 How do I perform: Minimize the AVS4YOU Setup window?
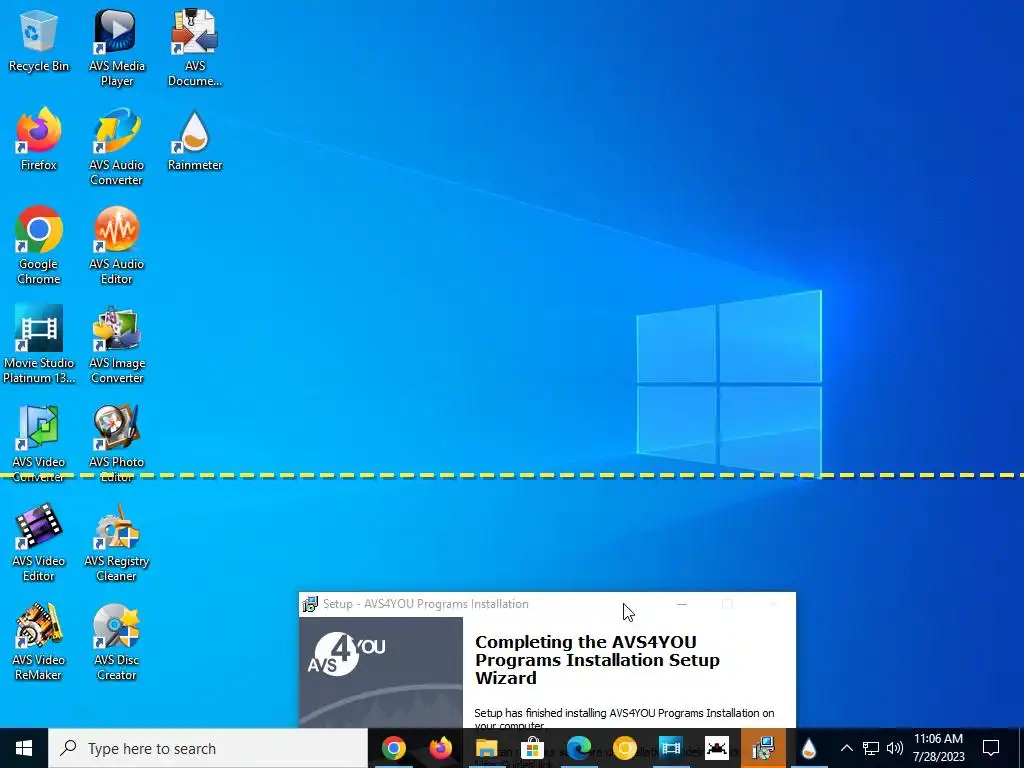[x=682, y=604]
